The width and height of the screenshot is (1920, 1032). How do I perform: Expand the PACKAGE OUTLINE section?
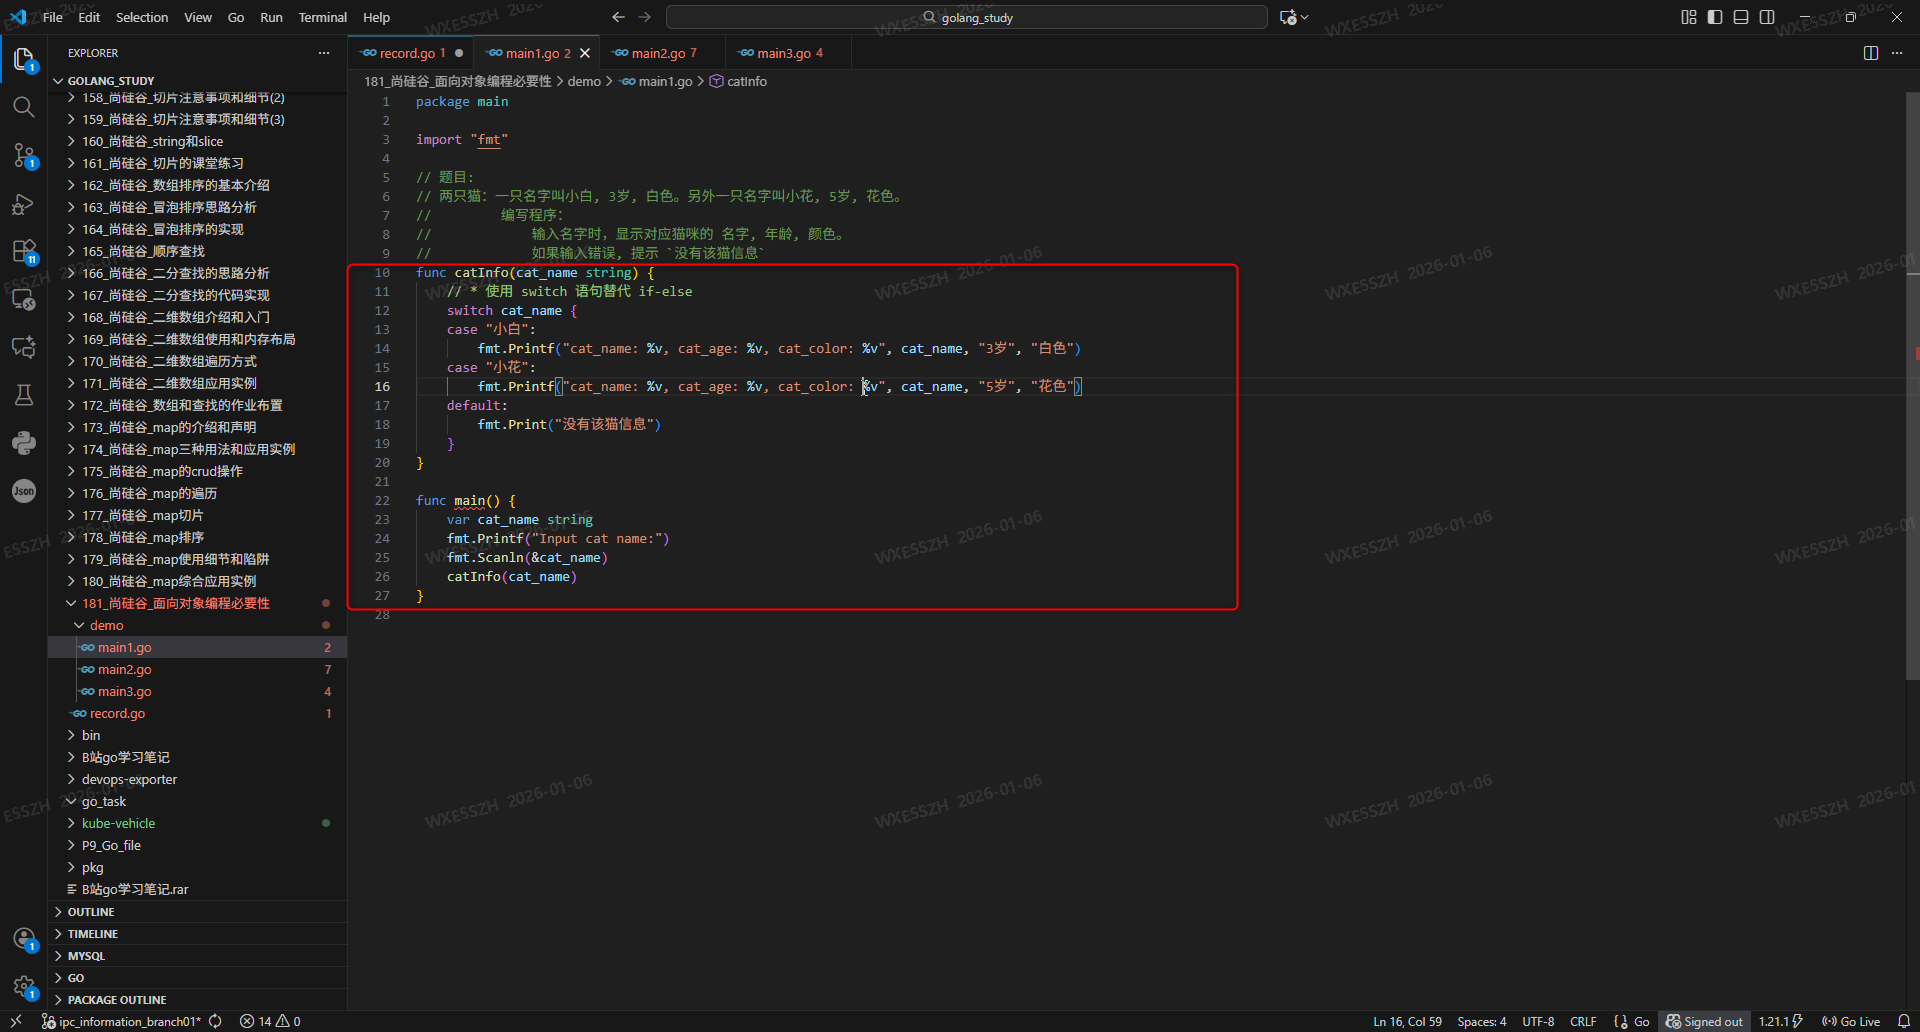click(197, 1000)
